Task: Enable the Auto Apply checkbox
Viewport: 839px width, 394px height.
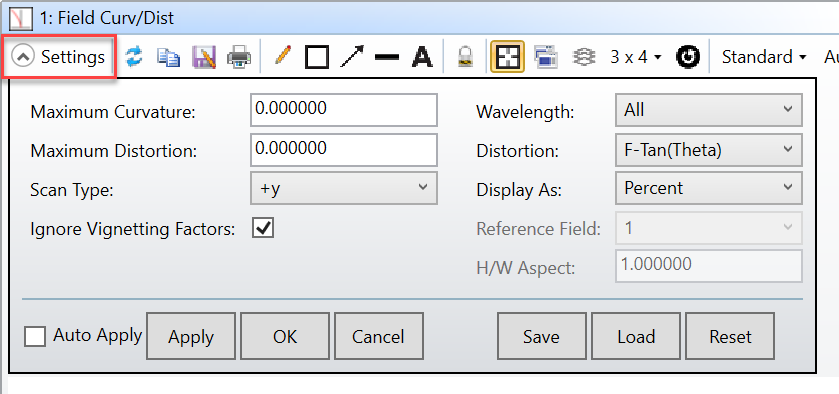Action: point(35,337)
